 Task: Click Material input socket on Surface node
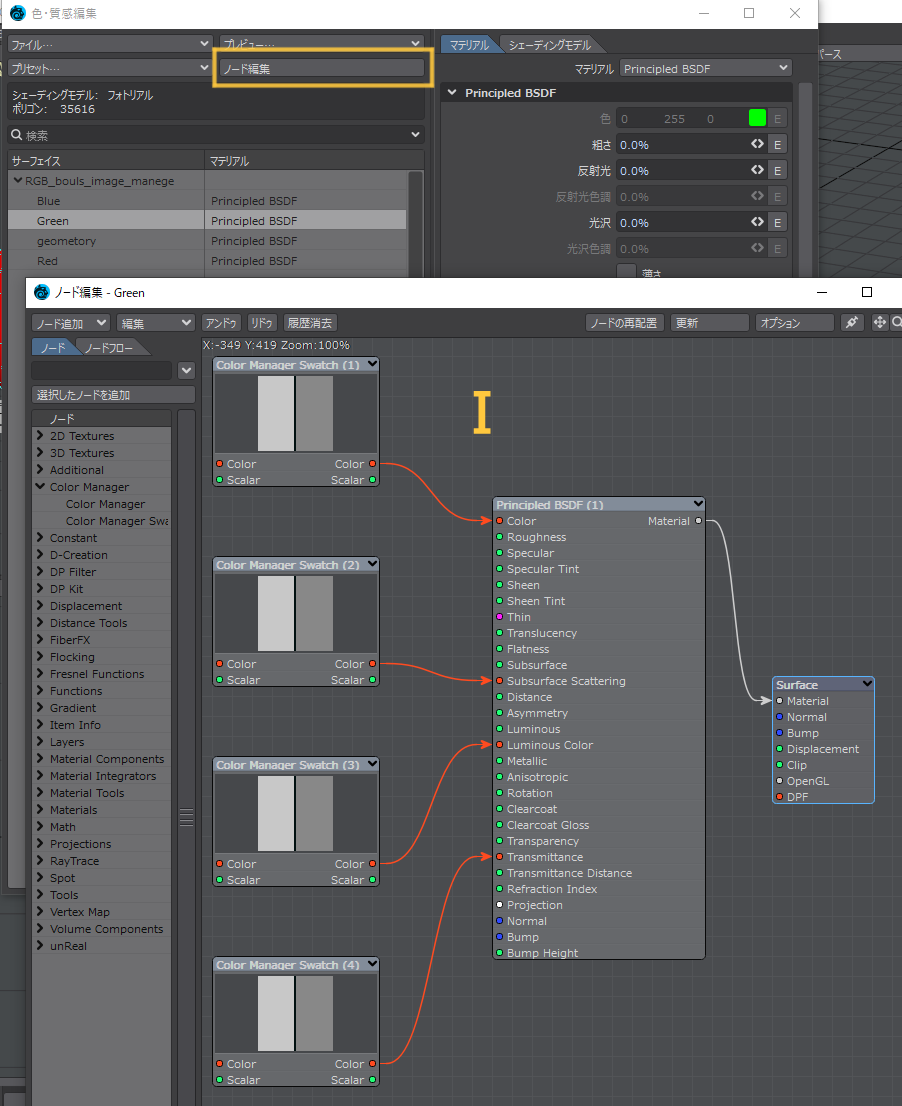pyautogui.click(x=779, y=700)
